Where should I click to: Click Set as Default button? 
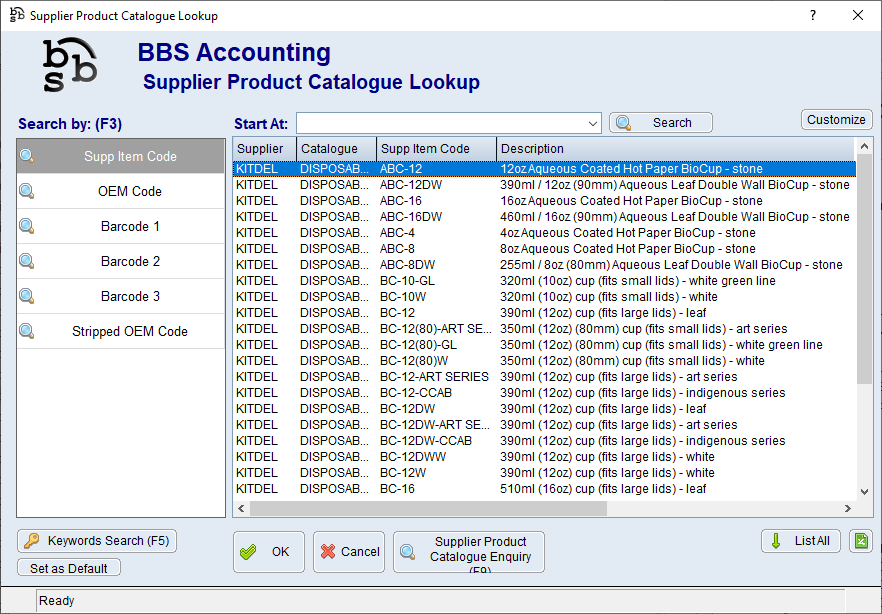pos(69,568)
